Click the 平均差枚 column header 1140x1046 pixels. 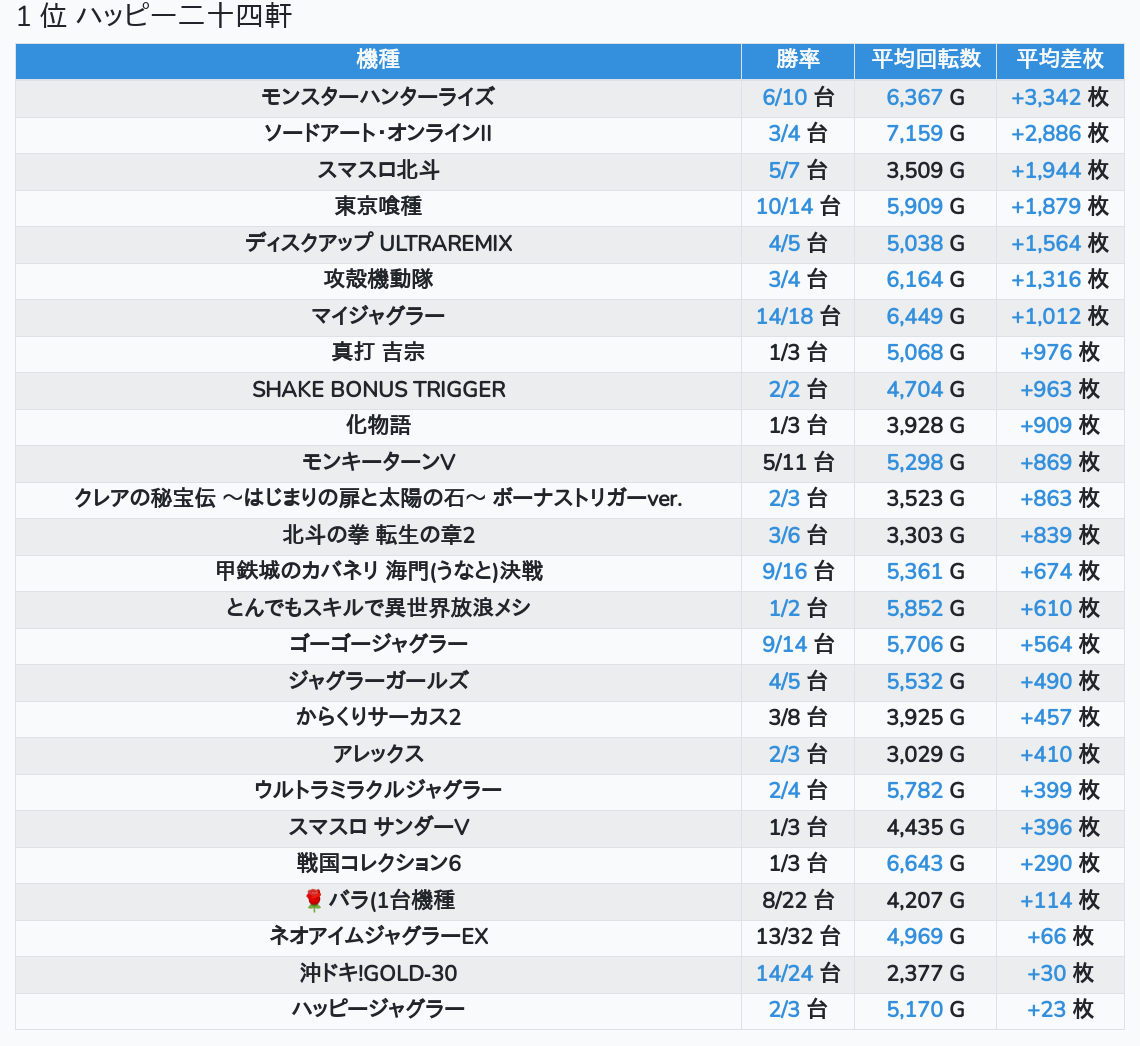tap(1059, 59)
